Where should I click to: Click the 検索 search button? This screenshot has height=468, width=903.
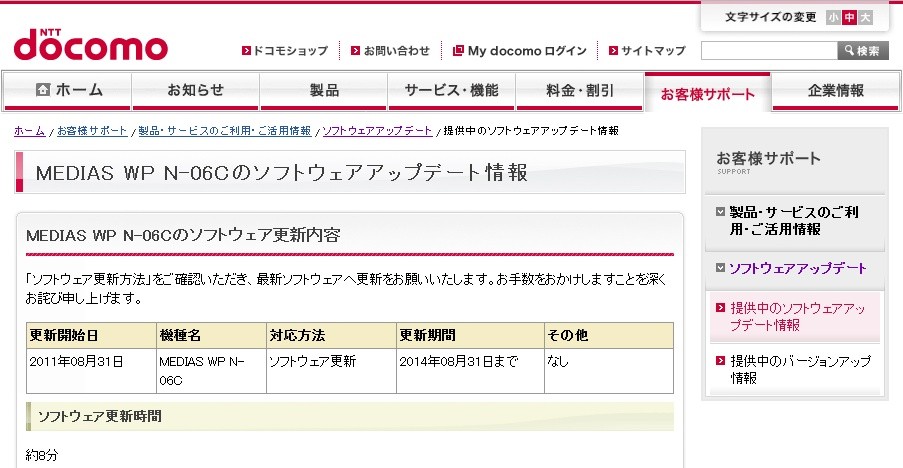tap(863, 51)
